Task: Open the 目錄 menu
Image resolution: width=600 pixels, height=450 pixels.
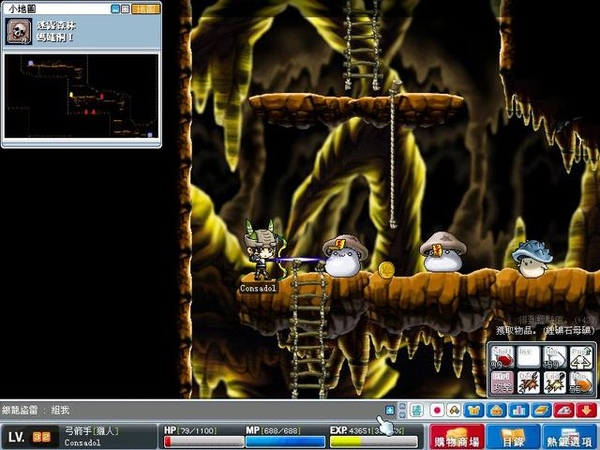Action: click(513, 437)
